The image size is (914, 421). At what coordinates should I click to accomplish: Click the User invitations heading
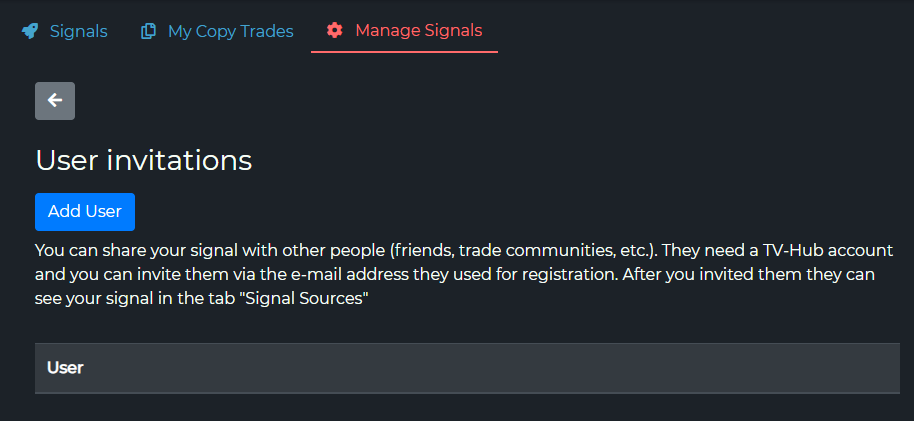coord(143,160)
